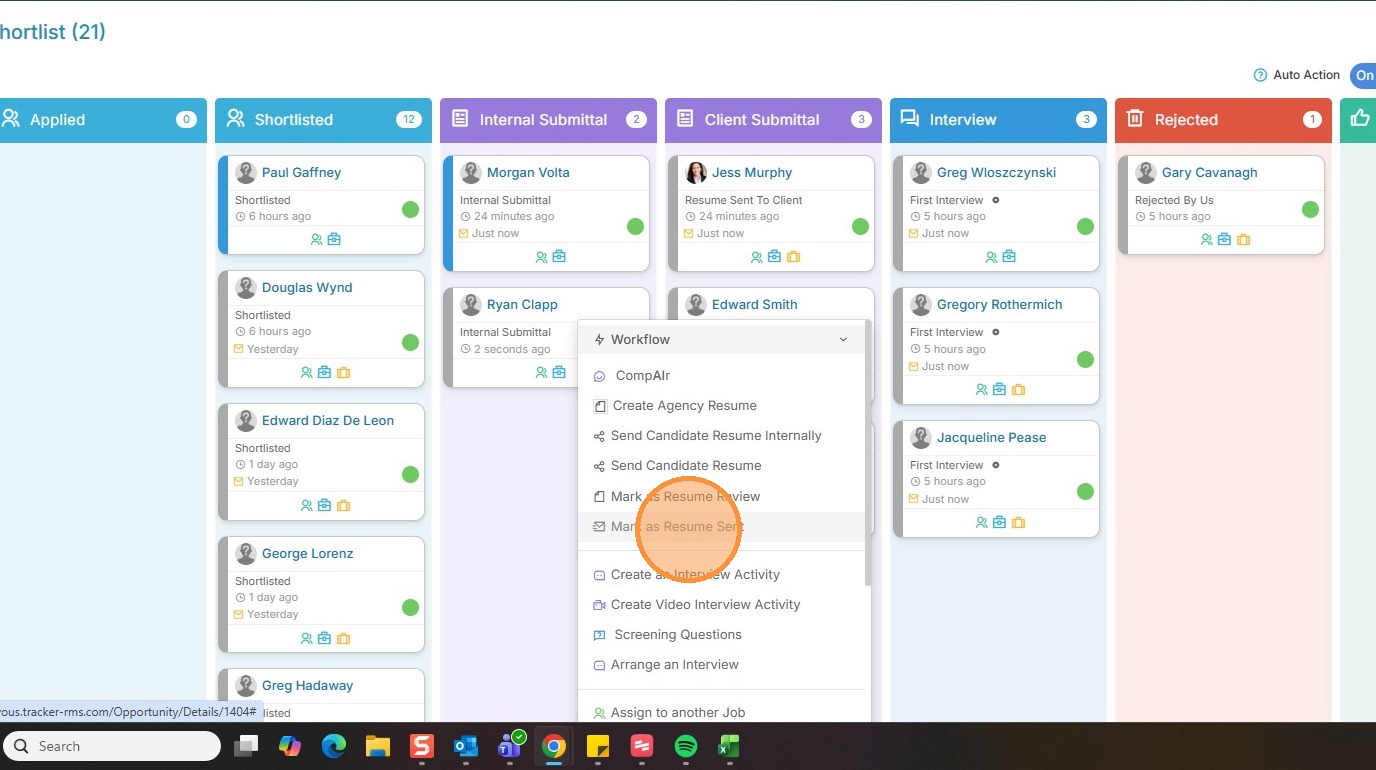Click Greg Wloszczynski's avatar placeholder
This screenshot has height=770, width=1376.
click(920, 173)
